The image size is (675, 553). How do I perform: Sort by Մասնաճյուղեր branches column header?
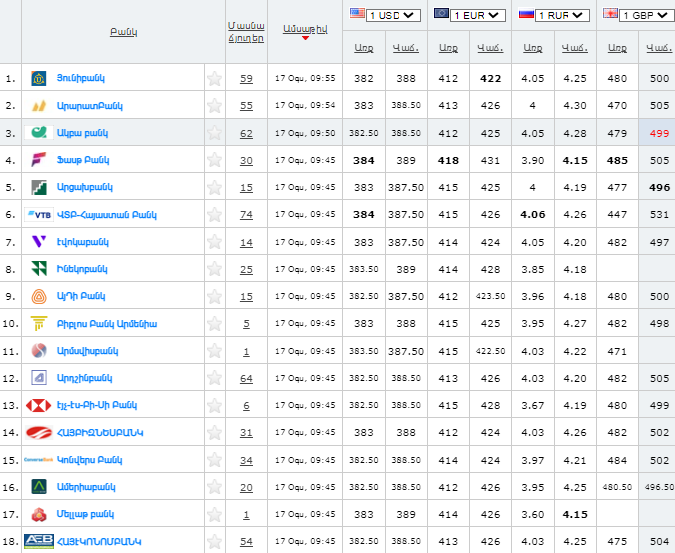(x=246, y=32)
